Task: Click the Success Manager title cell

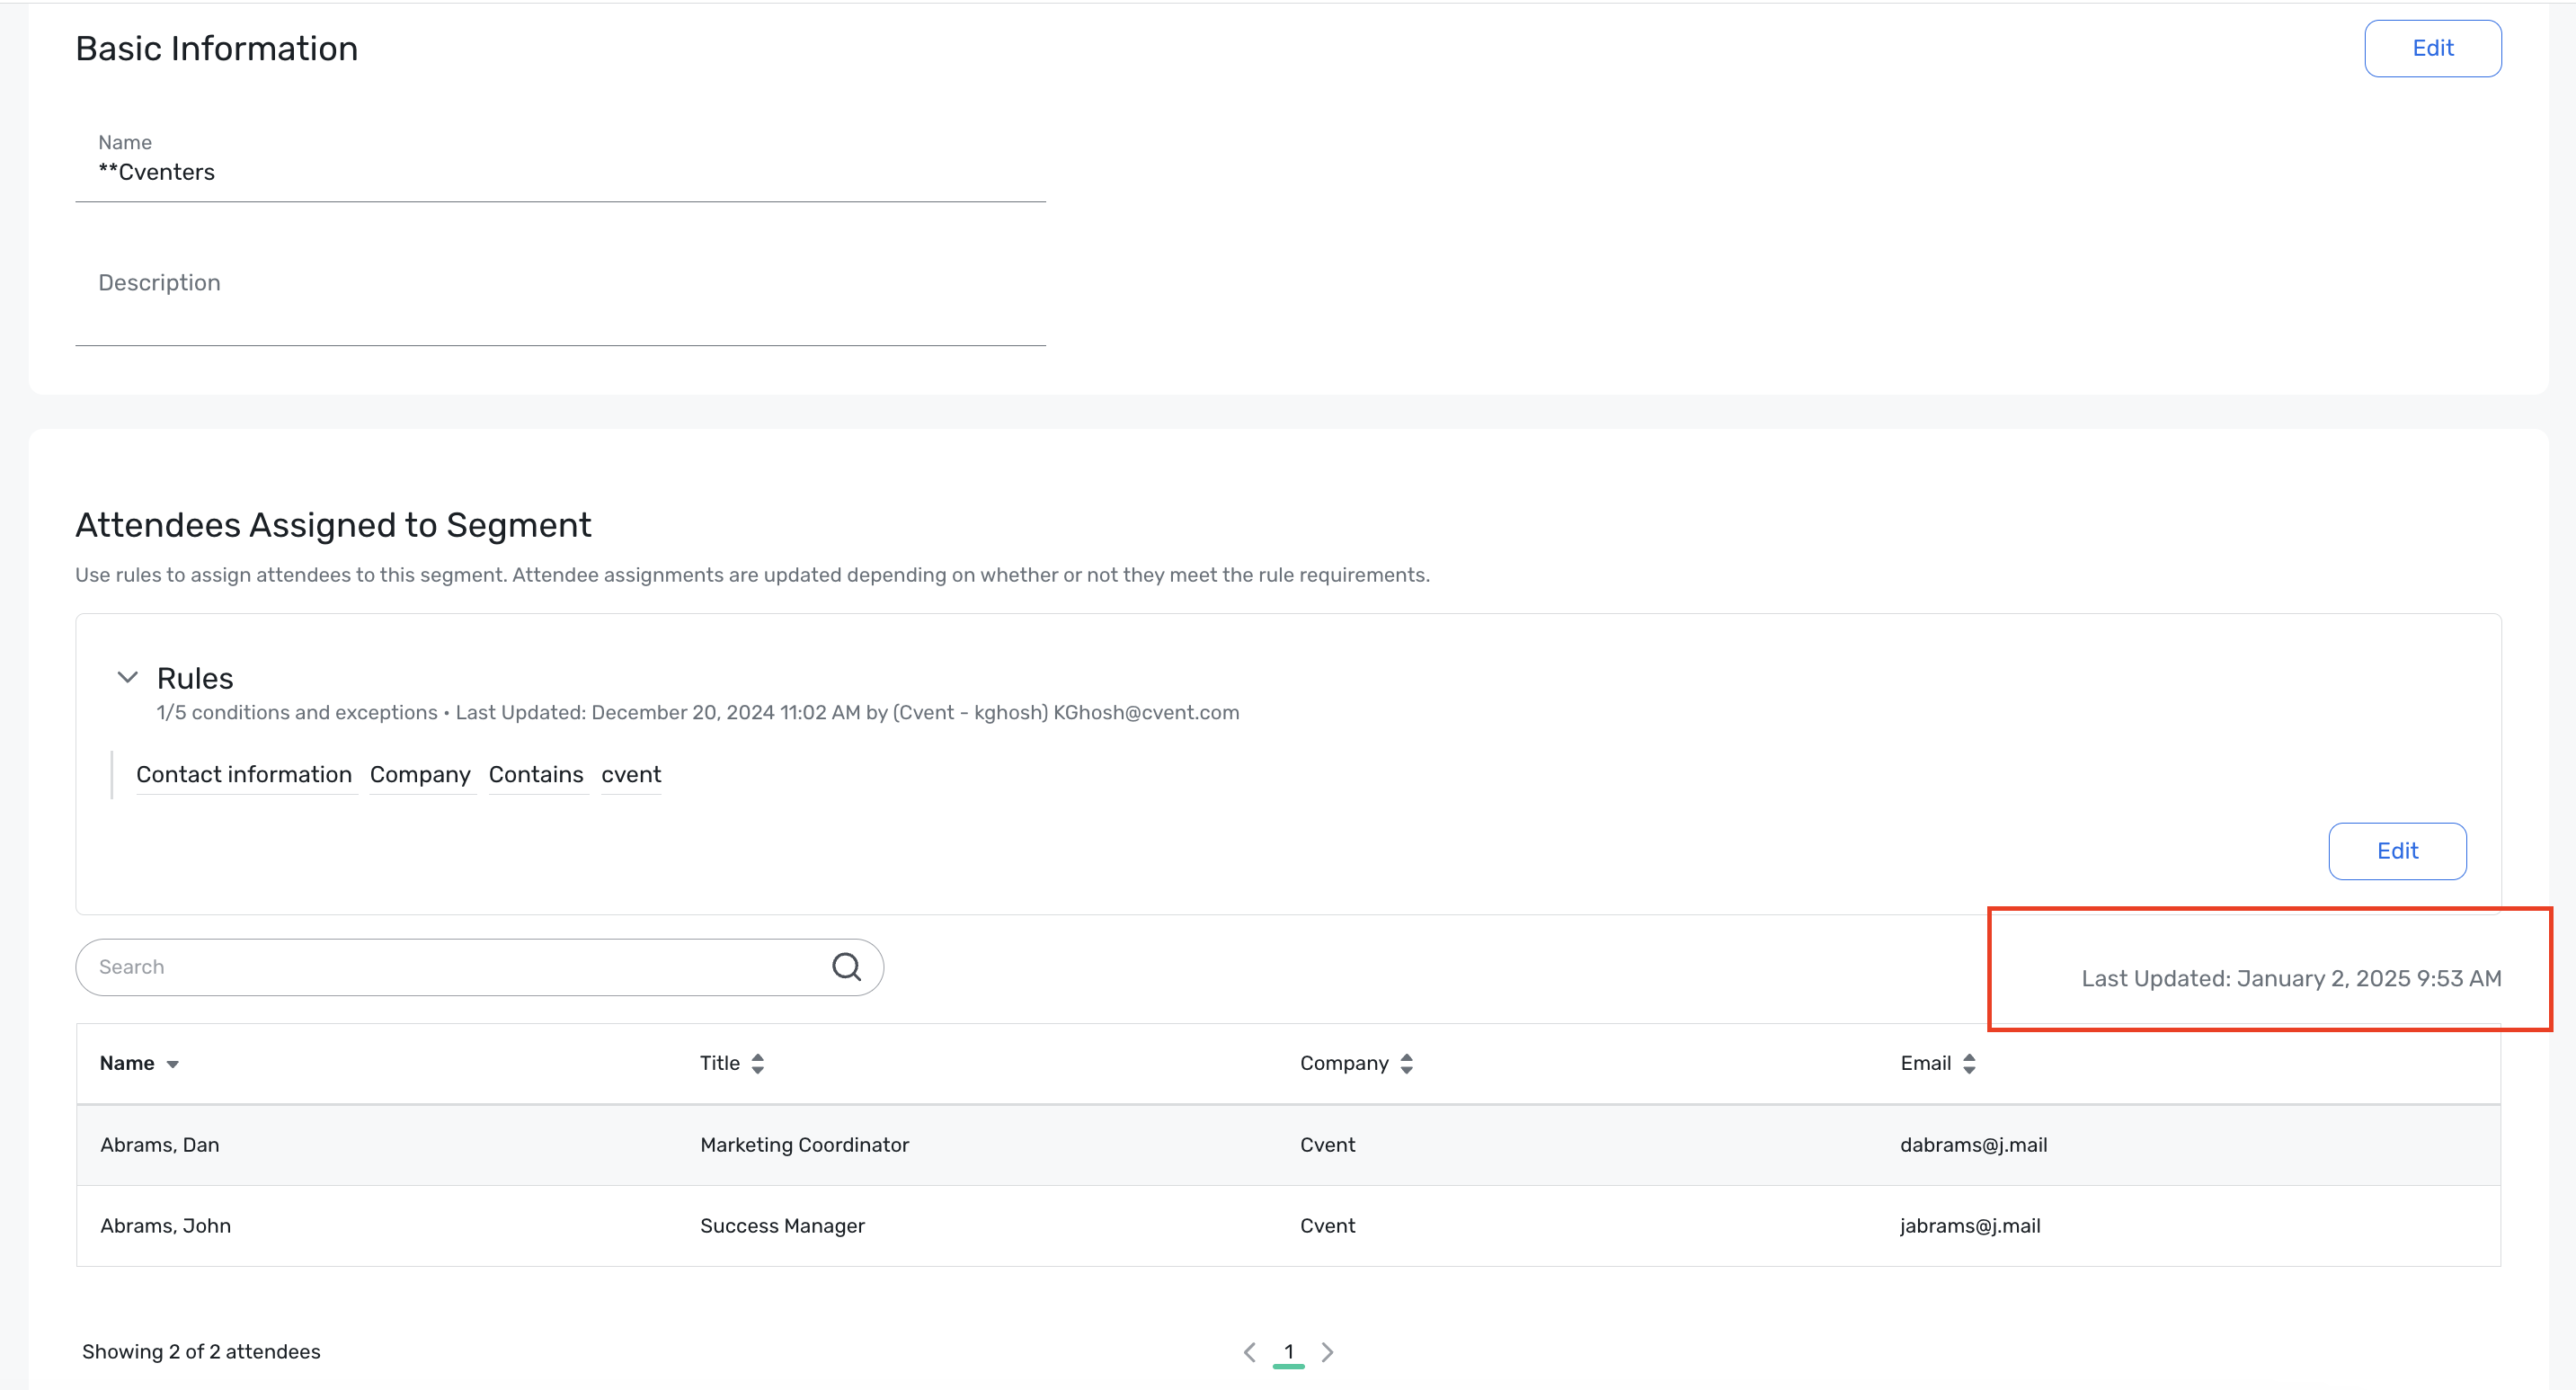Action: [x=782, y=1226]
